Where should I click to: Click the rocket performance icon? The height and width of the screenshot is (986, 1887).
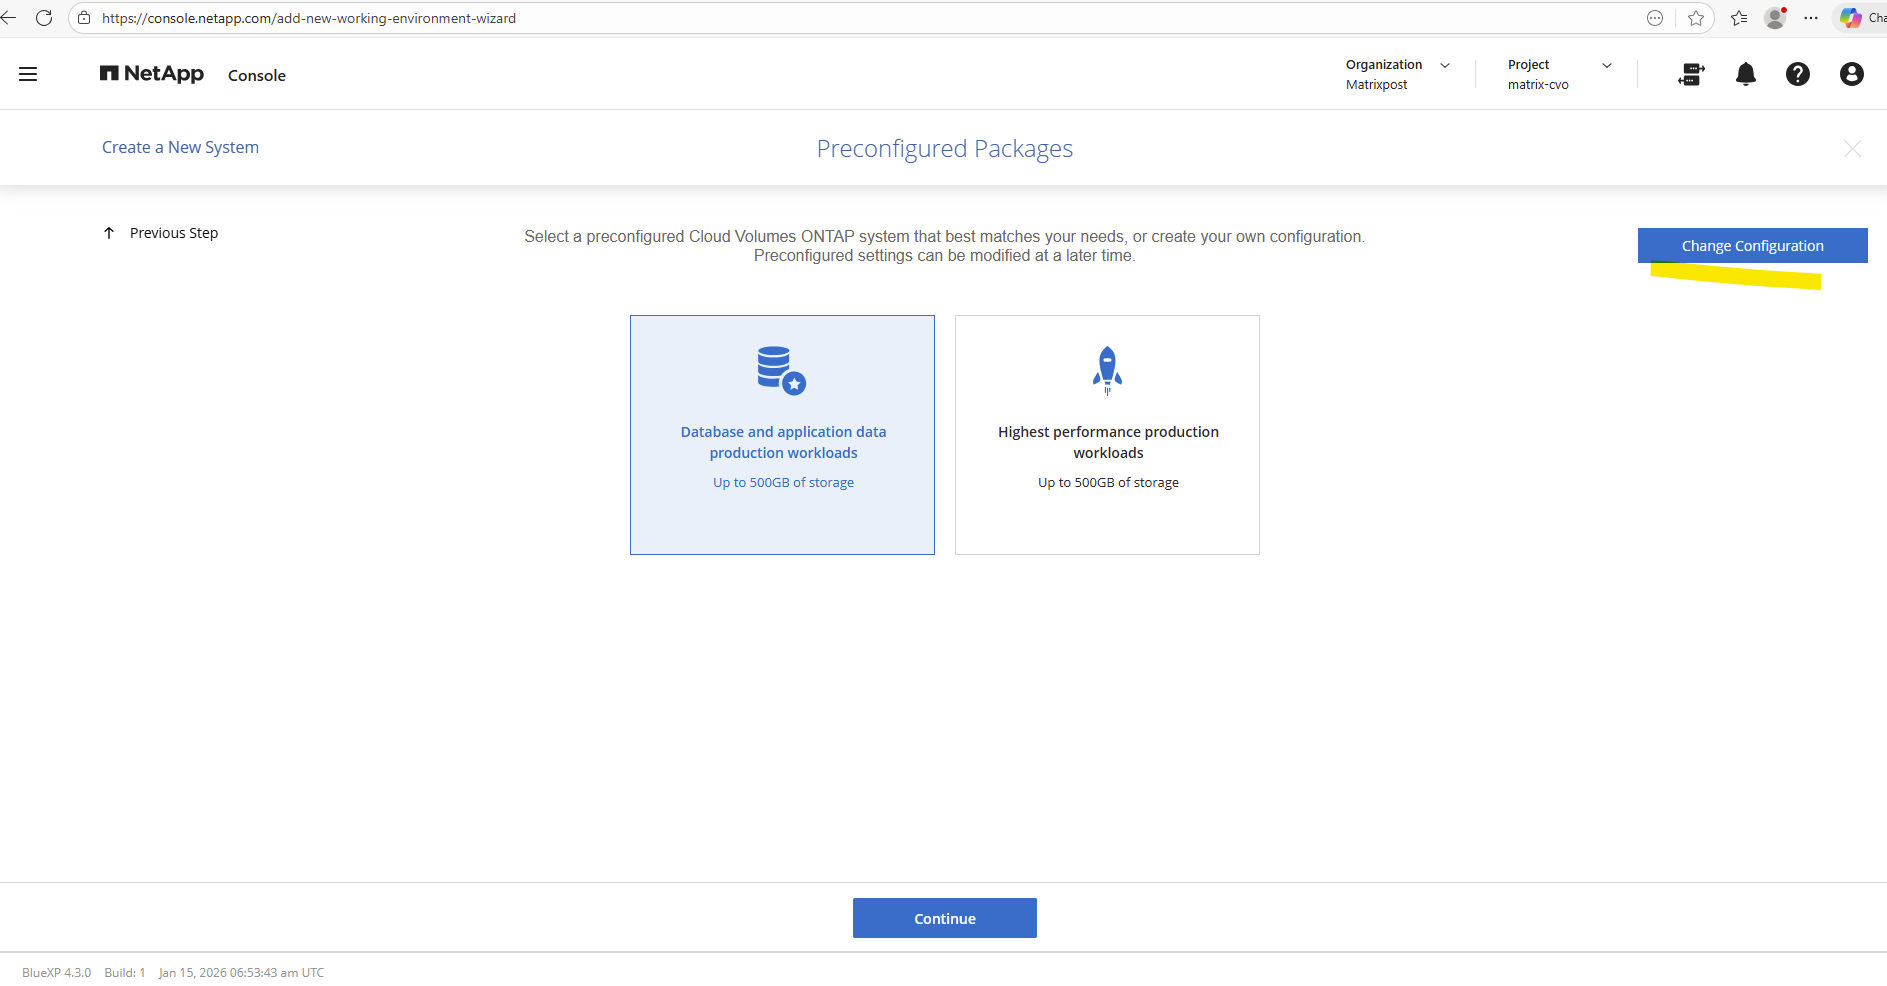click(1107, 370)
